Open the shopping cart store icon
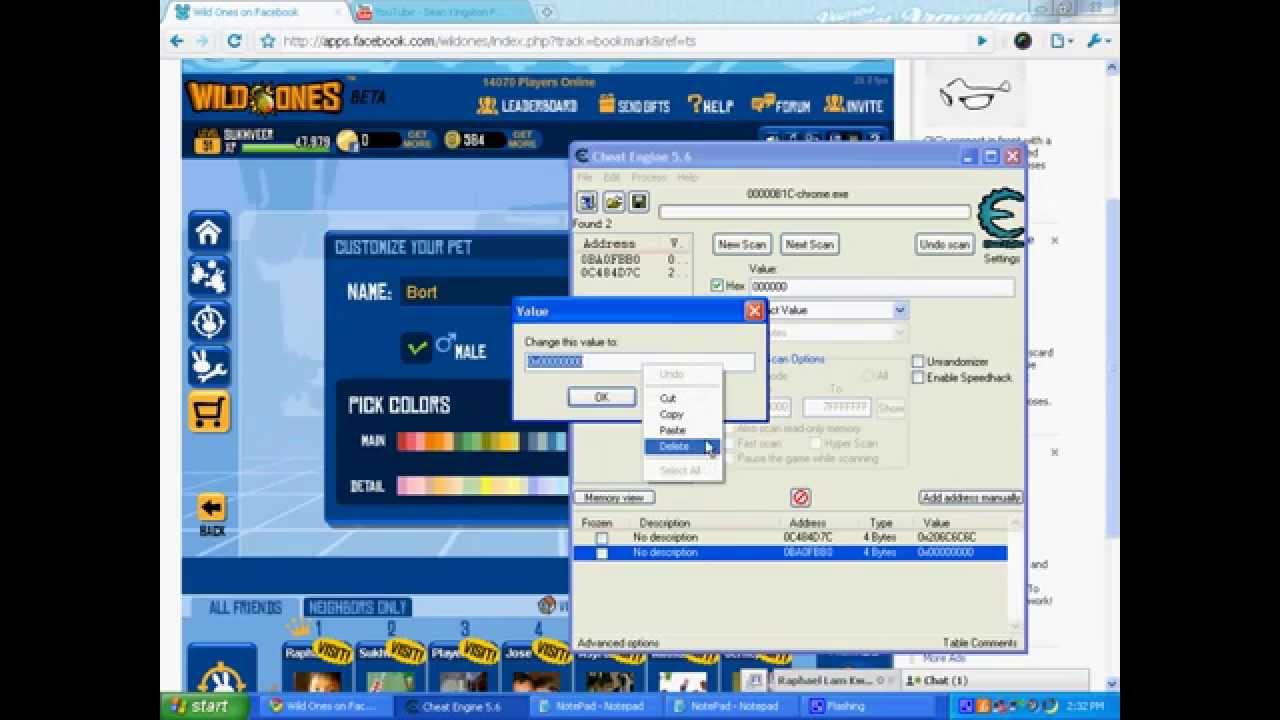1280x720 pixels. pyautogui.click(x=209, y=412)
